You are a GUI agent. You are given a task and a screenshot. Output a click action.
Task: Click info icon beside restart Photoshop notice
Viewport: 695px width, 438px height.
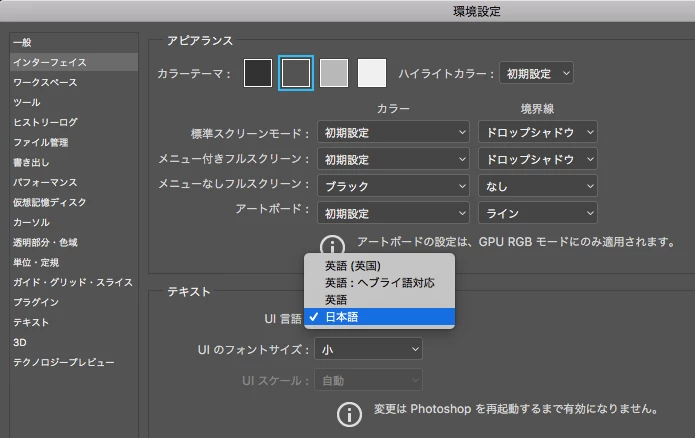pyautogui.click(x=349, y=415)
